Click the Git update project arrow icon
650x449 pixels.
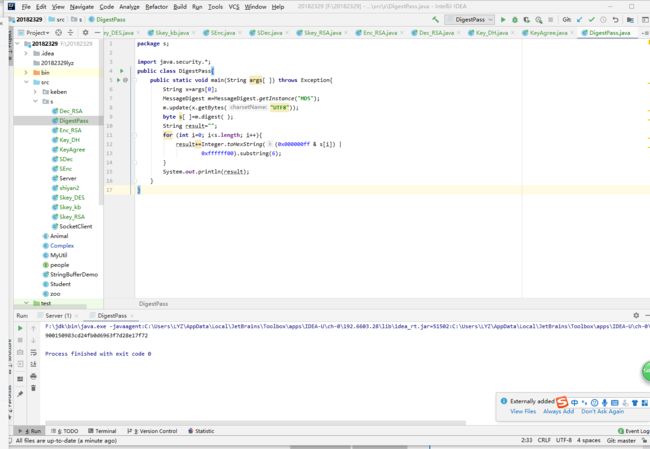581,19
